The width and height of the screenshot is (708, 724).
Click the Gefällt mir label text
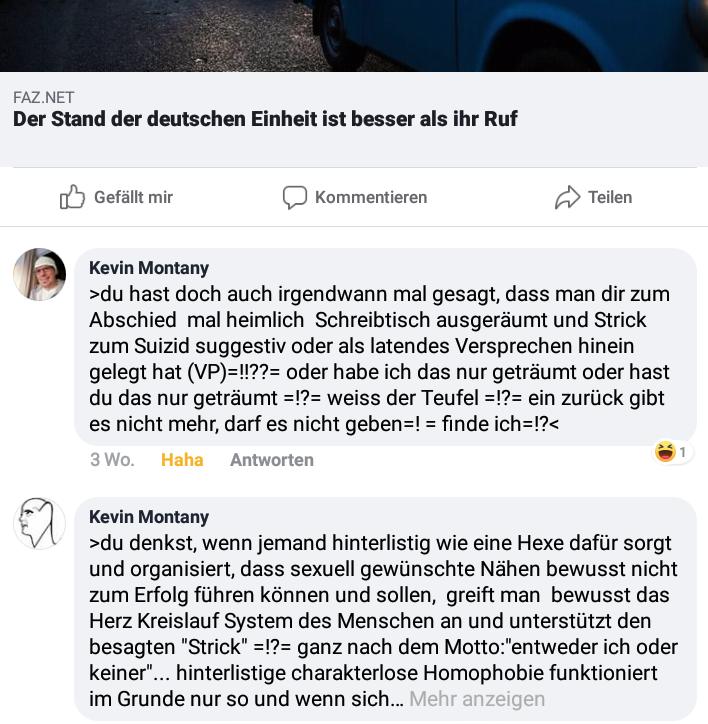[x=133, y=198]
